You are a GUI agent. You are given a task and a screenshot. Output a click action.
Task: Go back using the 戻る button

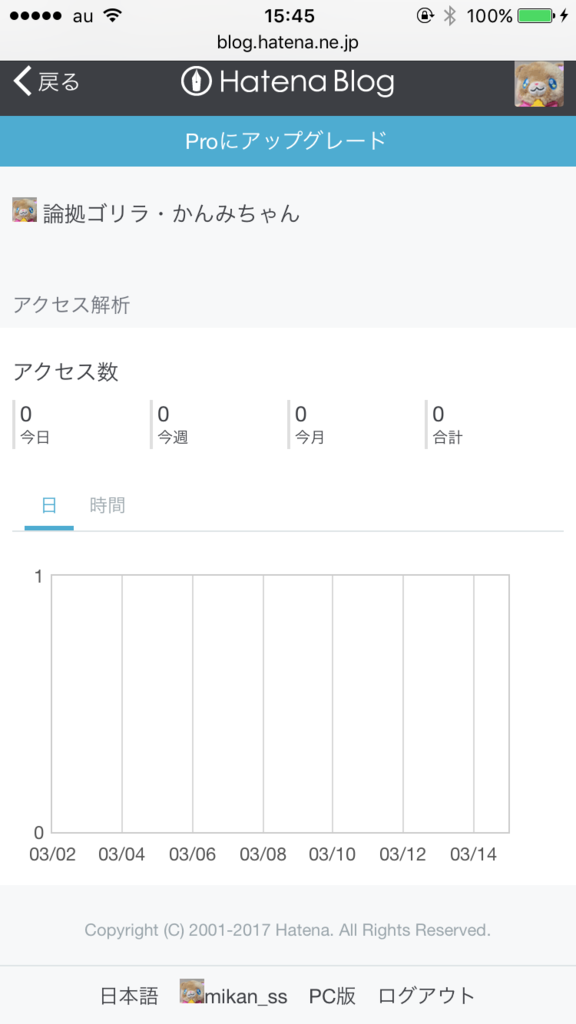[46, 83]
